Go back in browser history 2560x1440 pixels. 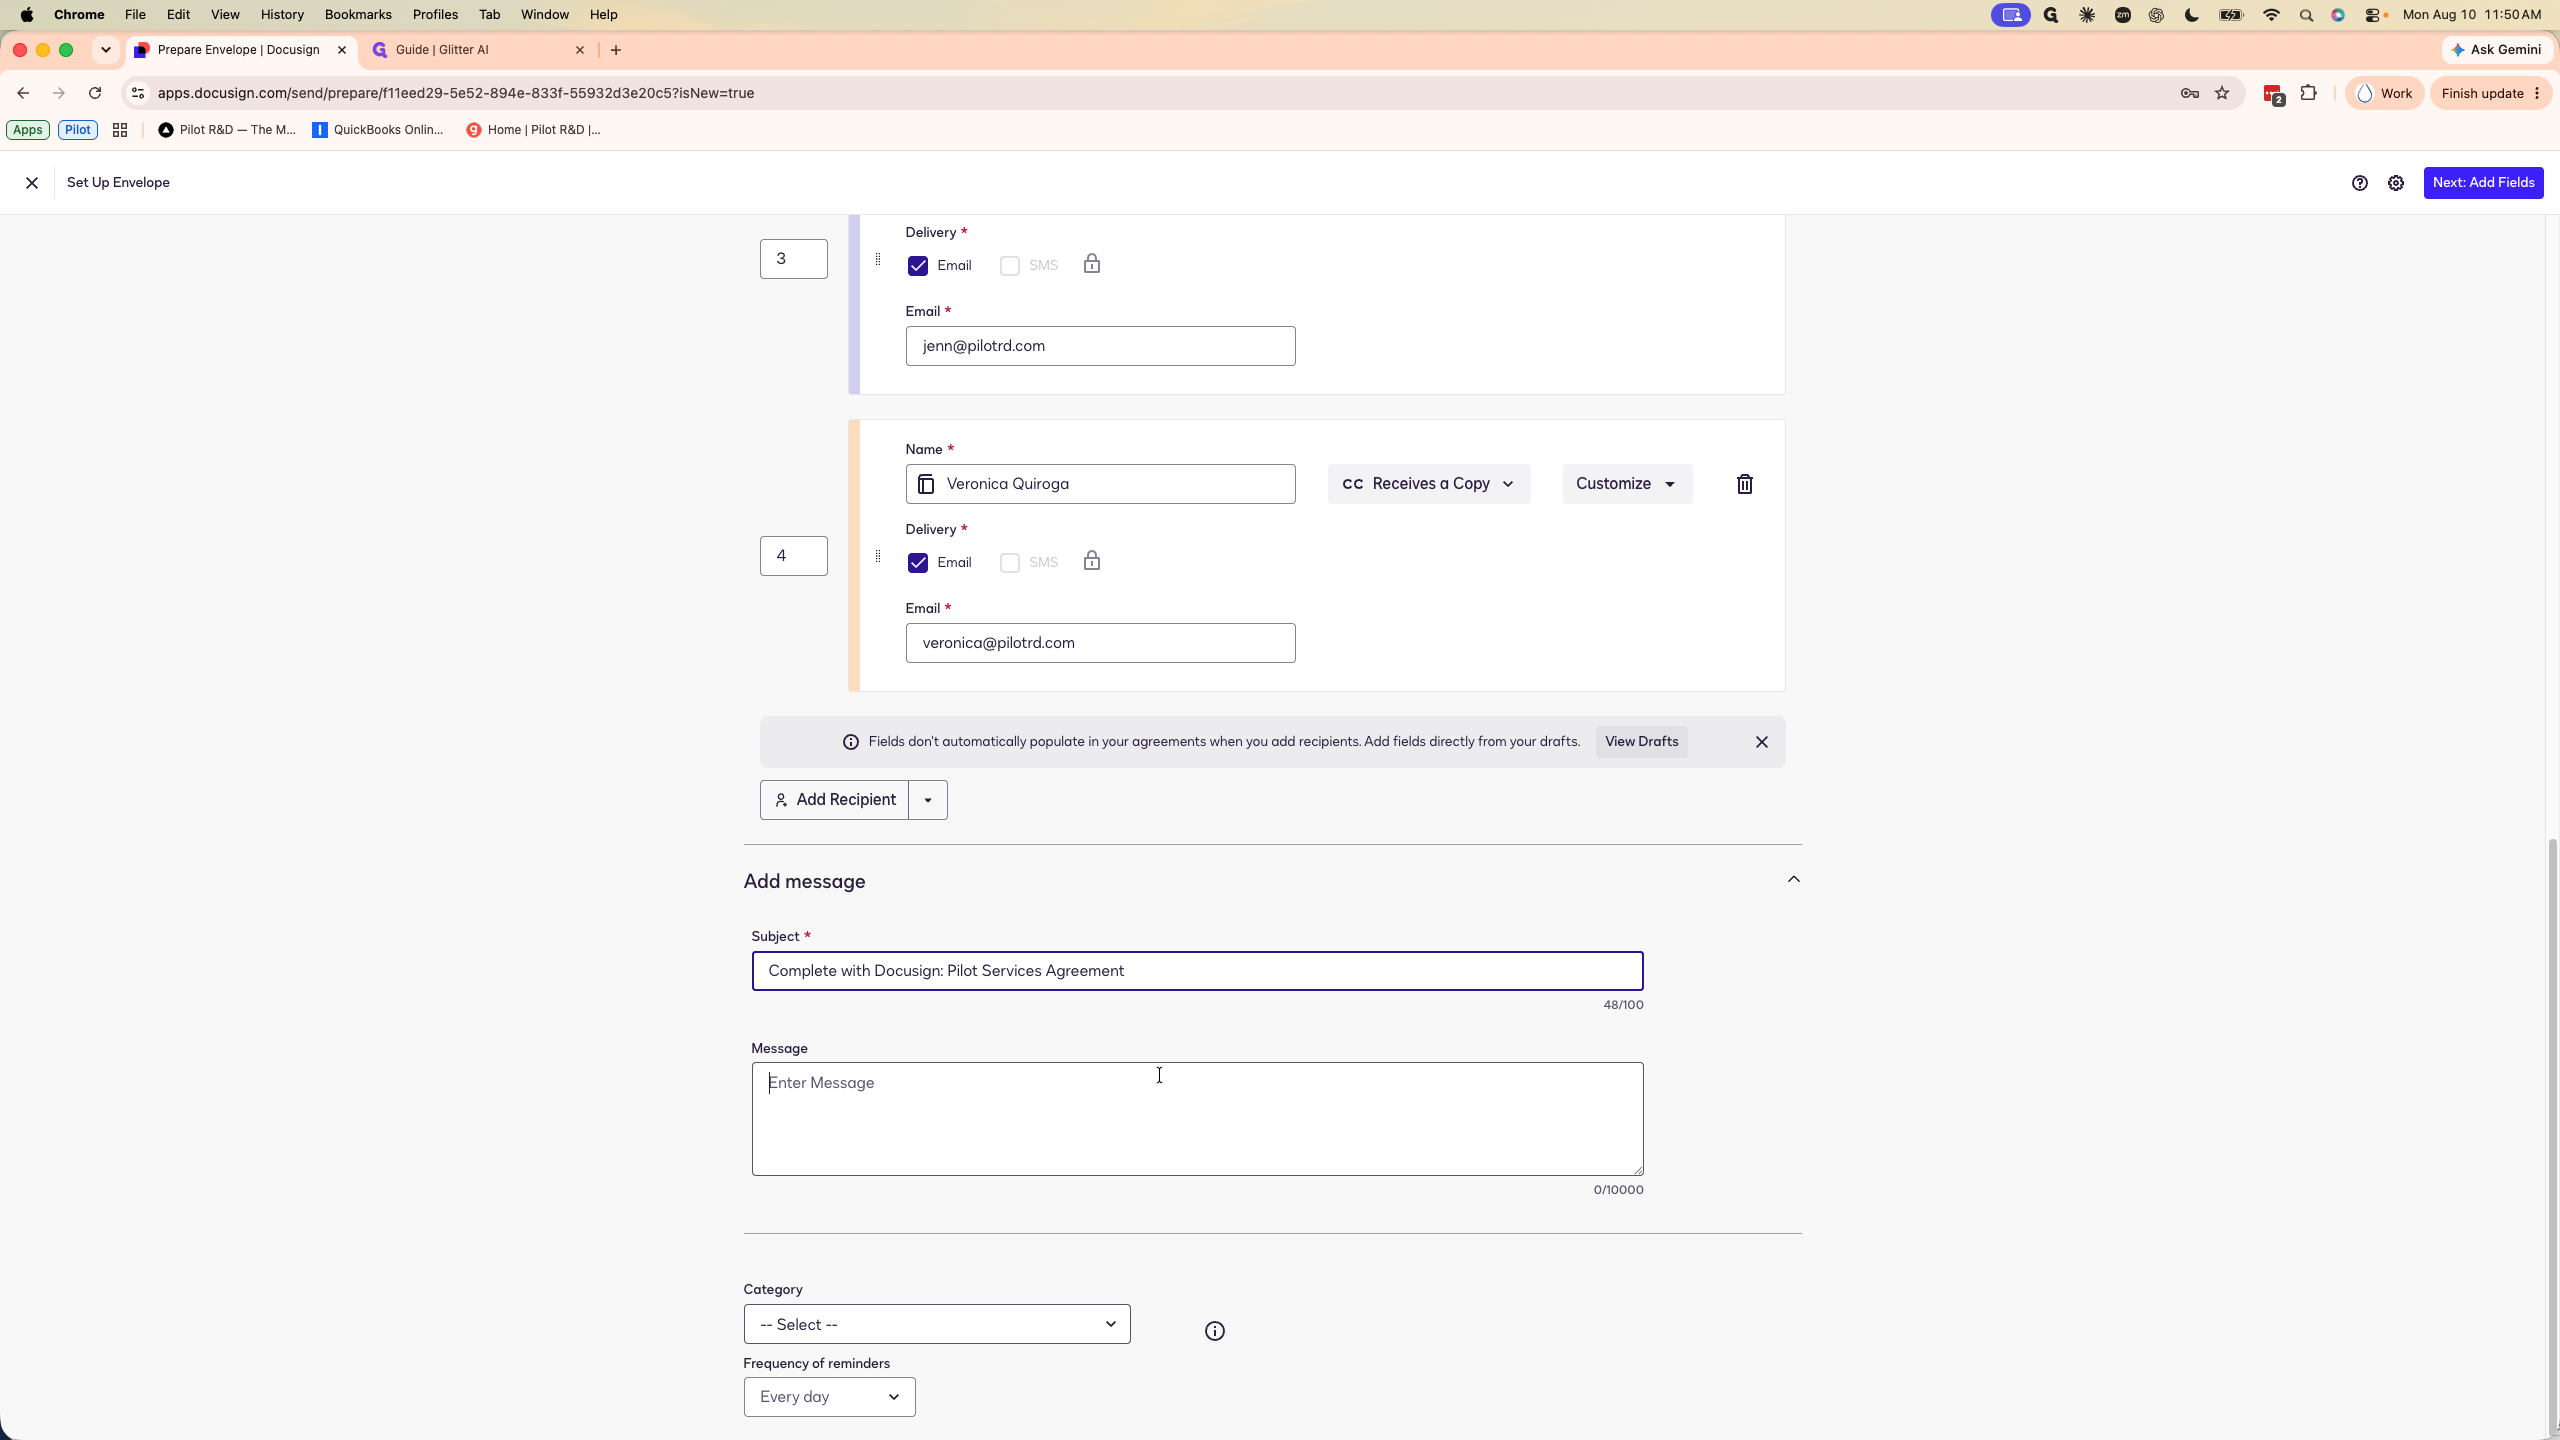point(23,93)
